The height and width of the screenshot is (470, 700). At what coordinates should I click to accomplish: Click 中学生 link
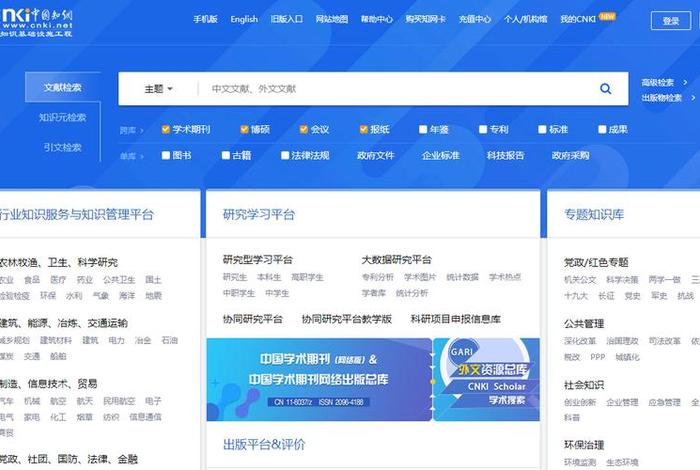tap(277, 293)
